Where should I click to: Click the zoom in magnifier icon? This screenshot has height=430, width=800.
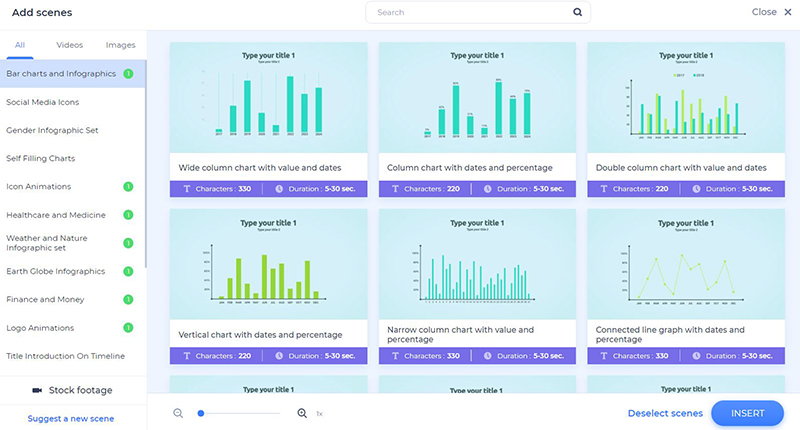tap(302, 413)
